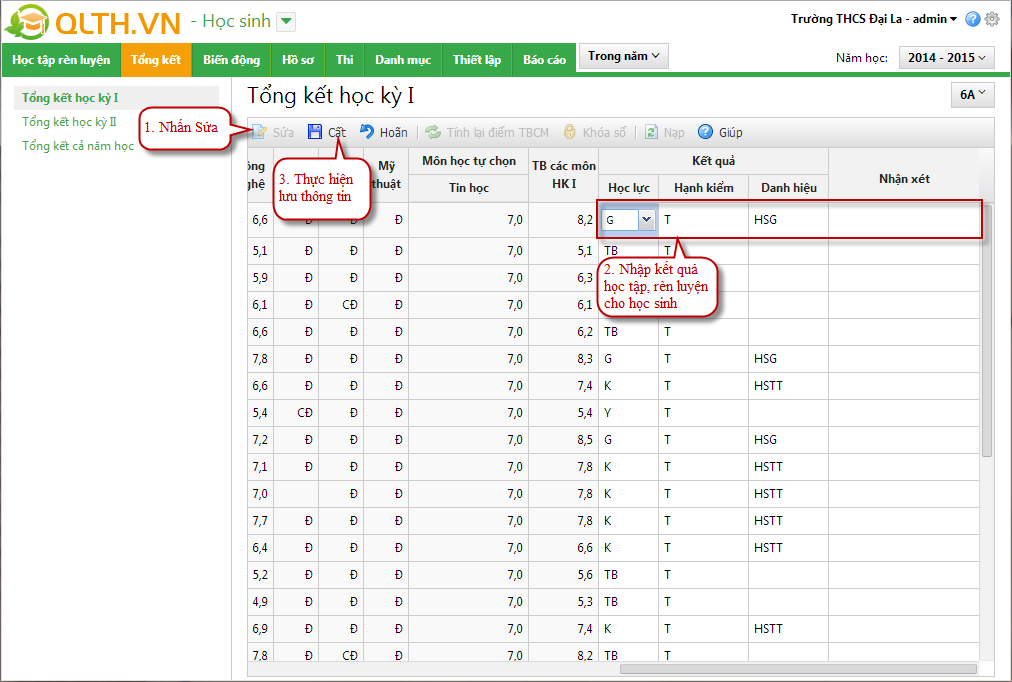
Task: Click the Tính lại điểm TBCM icon
Action: point(433,132)
